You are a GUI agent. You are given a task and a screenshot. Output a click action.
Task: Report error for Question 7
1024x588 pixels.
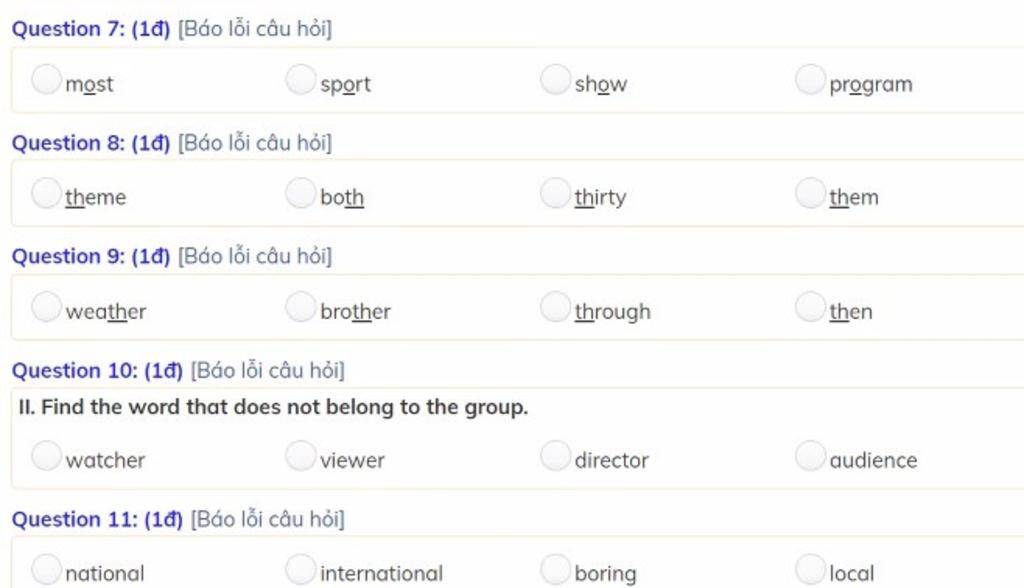(254, 29)
